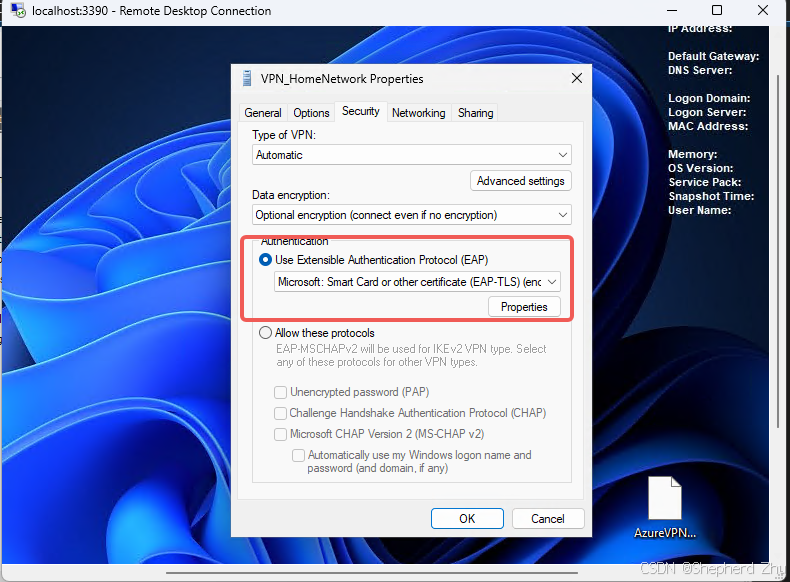
Task: Click the 'Snapshot Time:' desktop info text
Action: [x=711, y=196]
